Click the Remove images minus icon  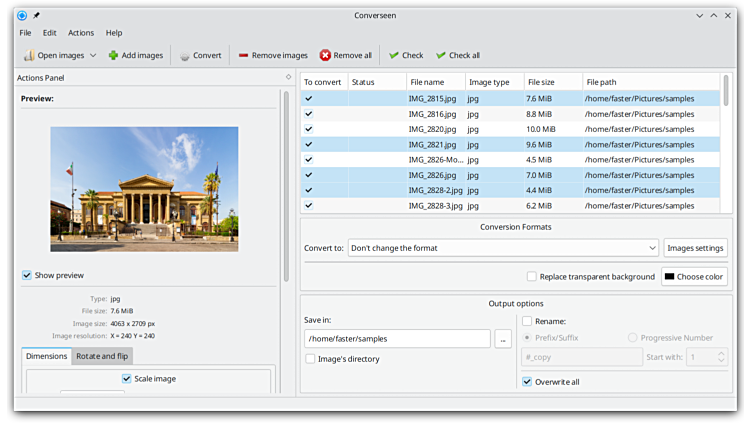[x=243, y=56]
